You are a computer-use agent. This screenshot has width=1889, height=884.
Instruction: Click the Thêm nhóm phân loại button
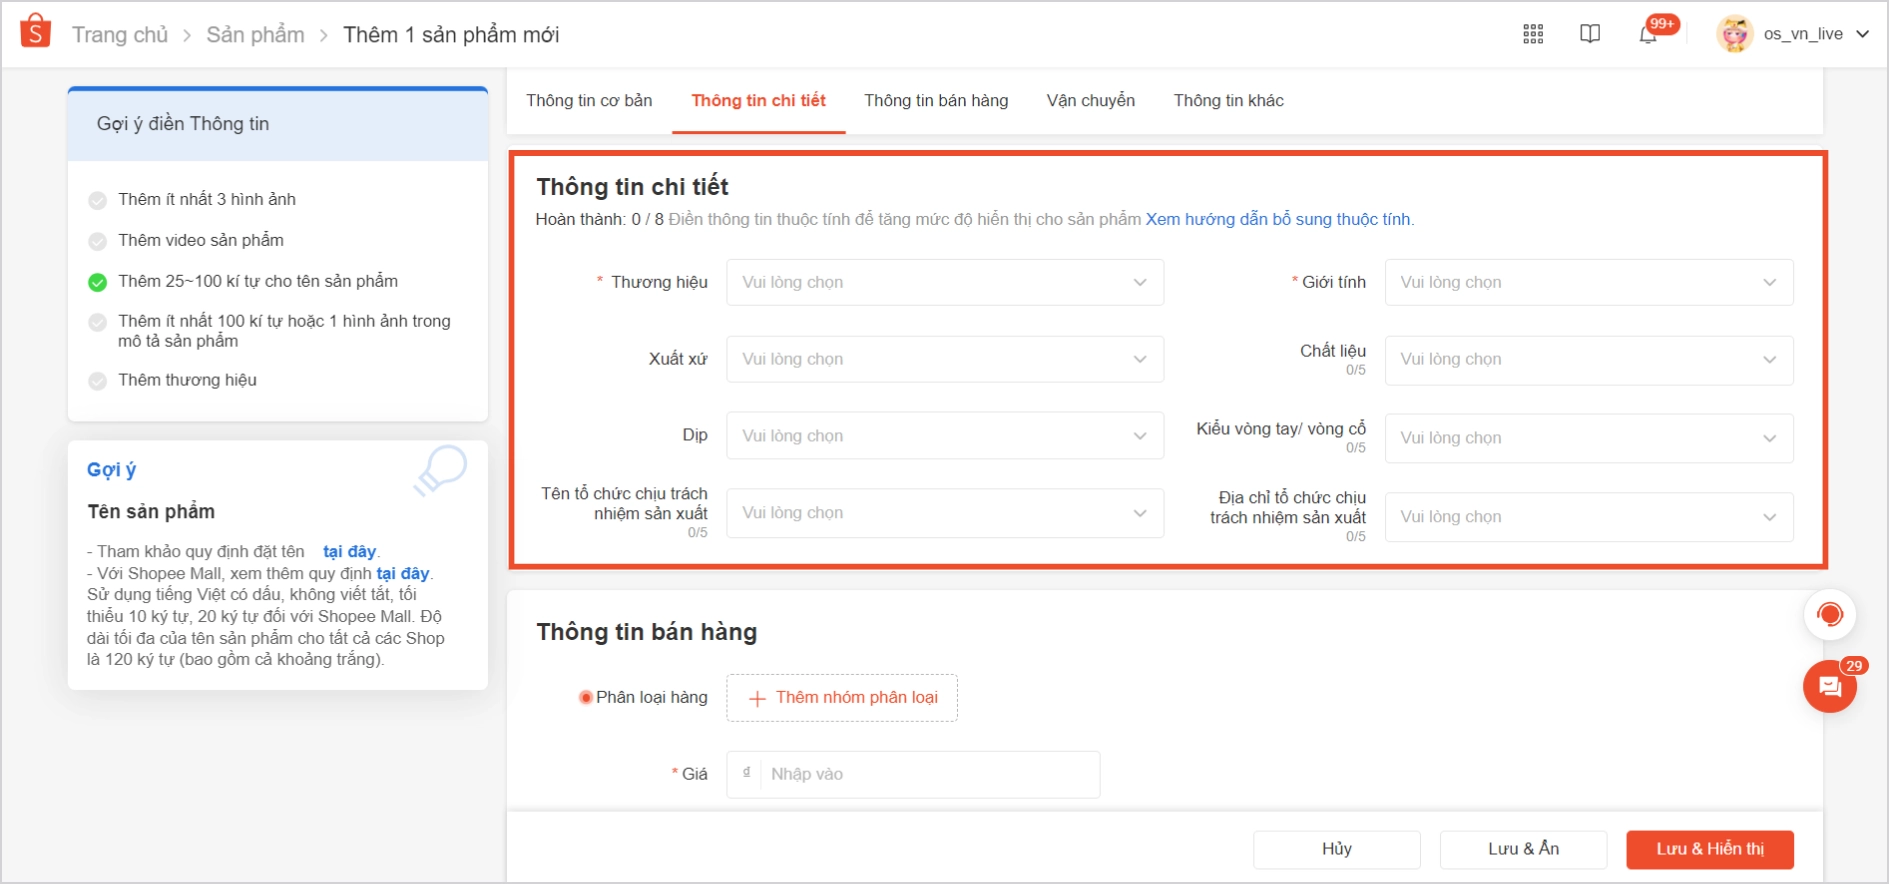(842, 698)
